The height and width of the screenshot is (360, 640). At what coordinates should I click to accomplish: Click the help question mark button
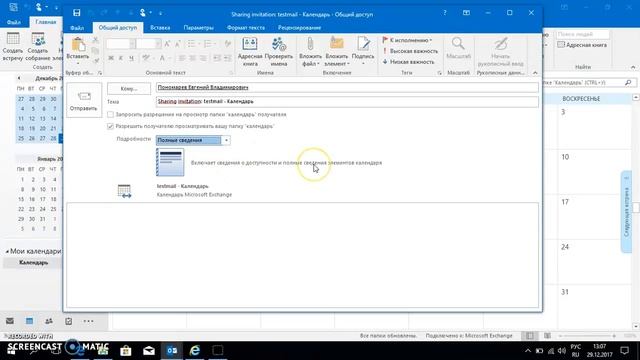click(x=445, y=13)
